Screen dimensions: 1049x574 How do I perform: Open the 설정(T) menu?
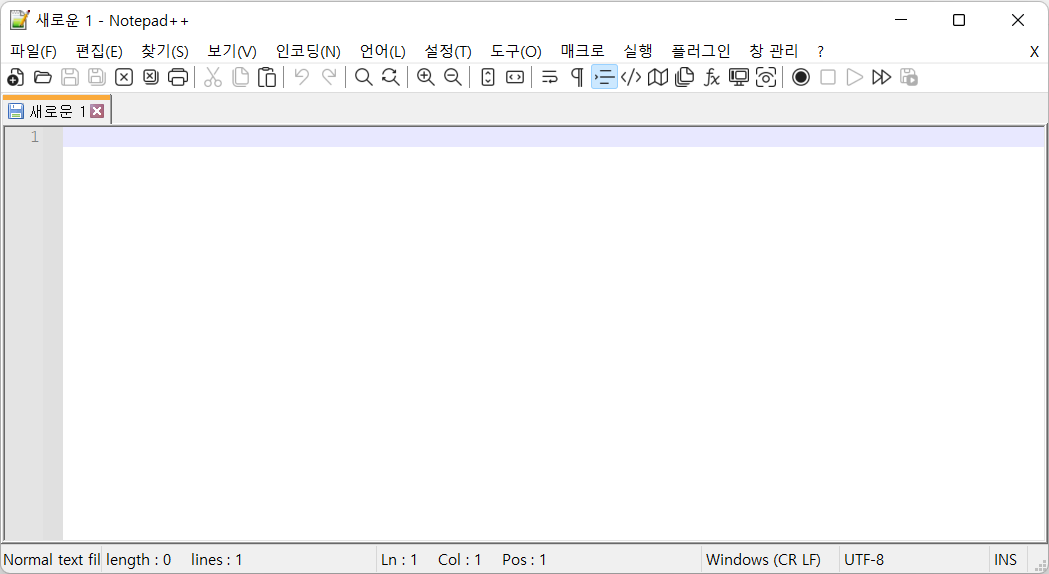(448, 52)
